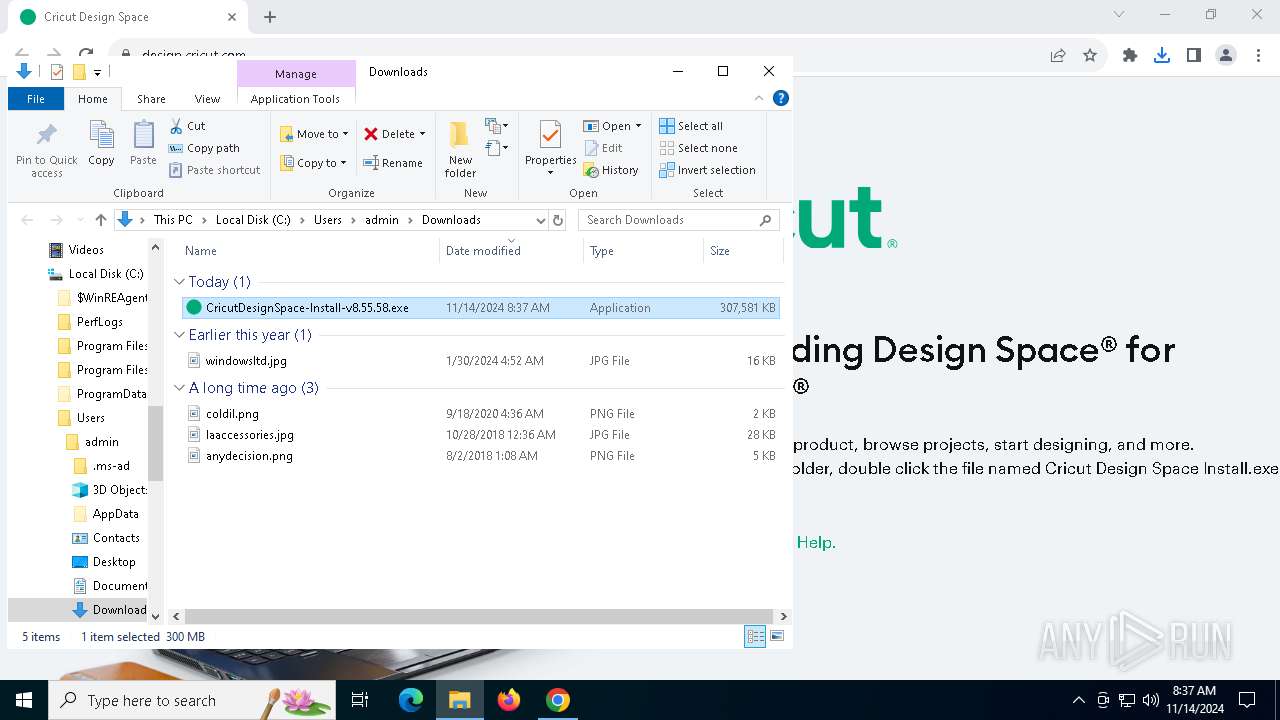Click the Help link on Cricut page
Viewport: 1280px width, 720px height.
[x=816, y=542]
